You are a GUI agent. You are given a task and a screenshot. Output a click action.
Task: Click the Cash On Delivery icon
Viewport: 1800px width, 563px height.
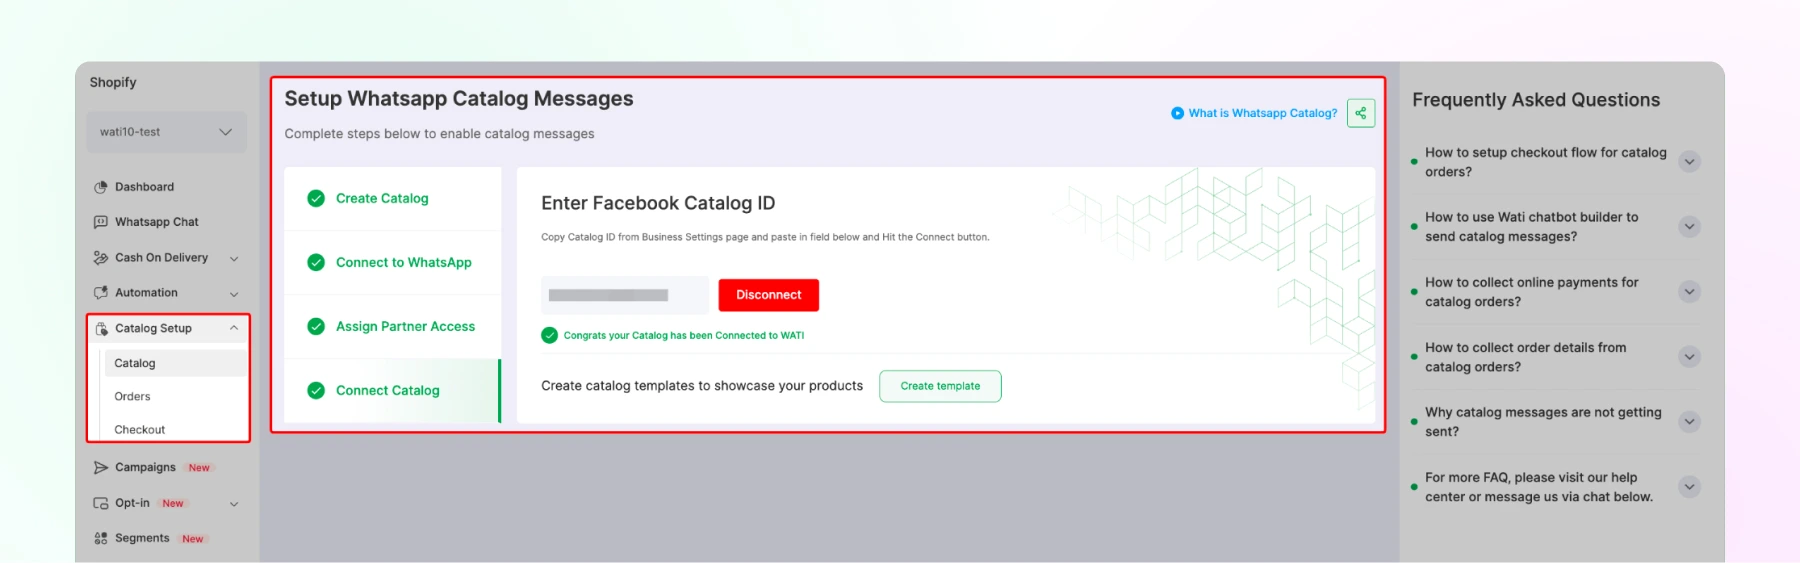pos(101,258)
